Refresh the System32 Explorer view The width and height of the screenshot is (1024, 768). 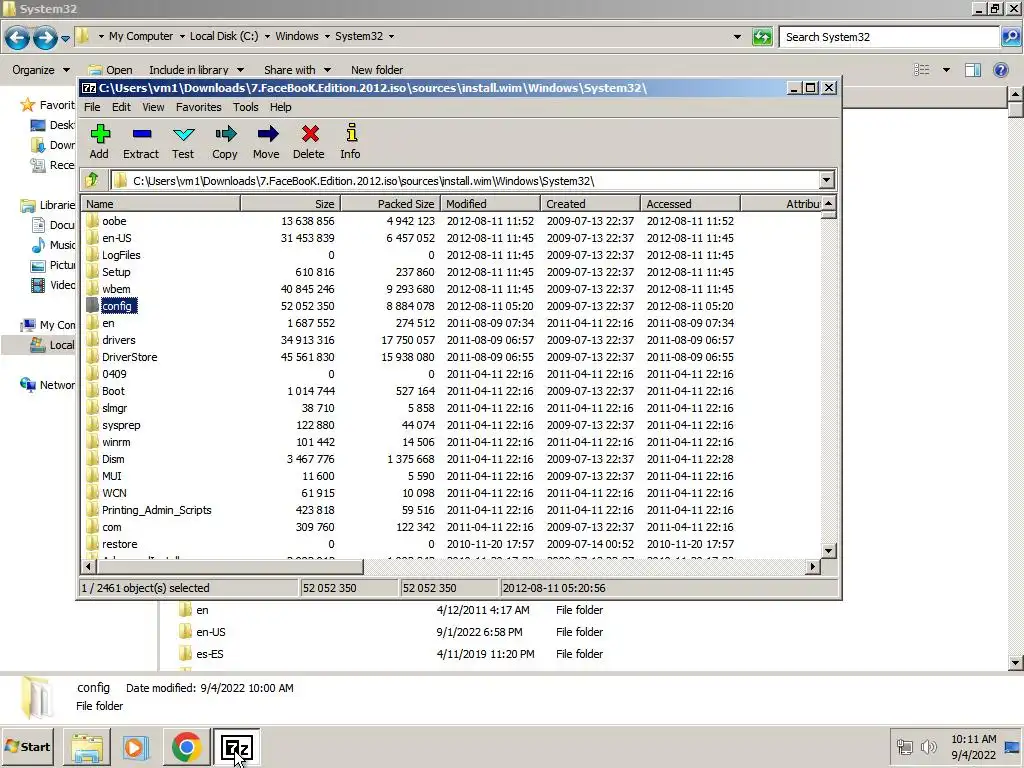pyautogui.click(x=761, y=37)
